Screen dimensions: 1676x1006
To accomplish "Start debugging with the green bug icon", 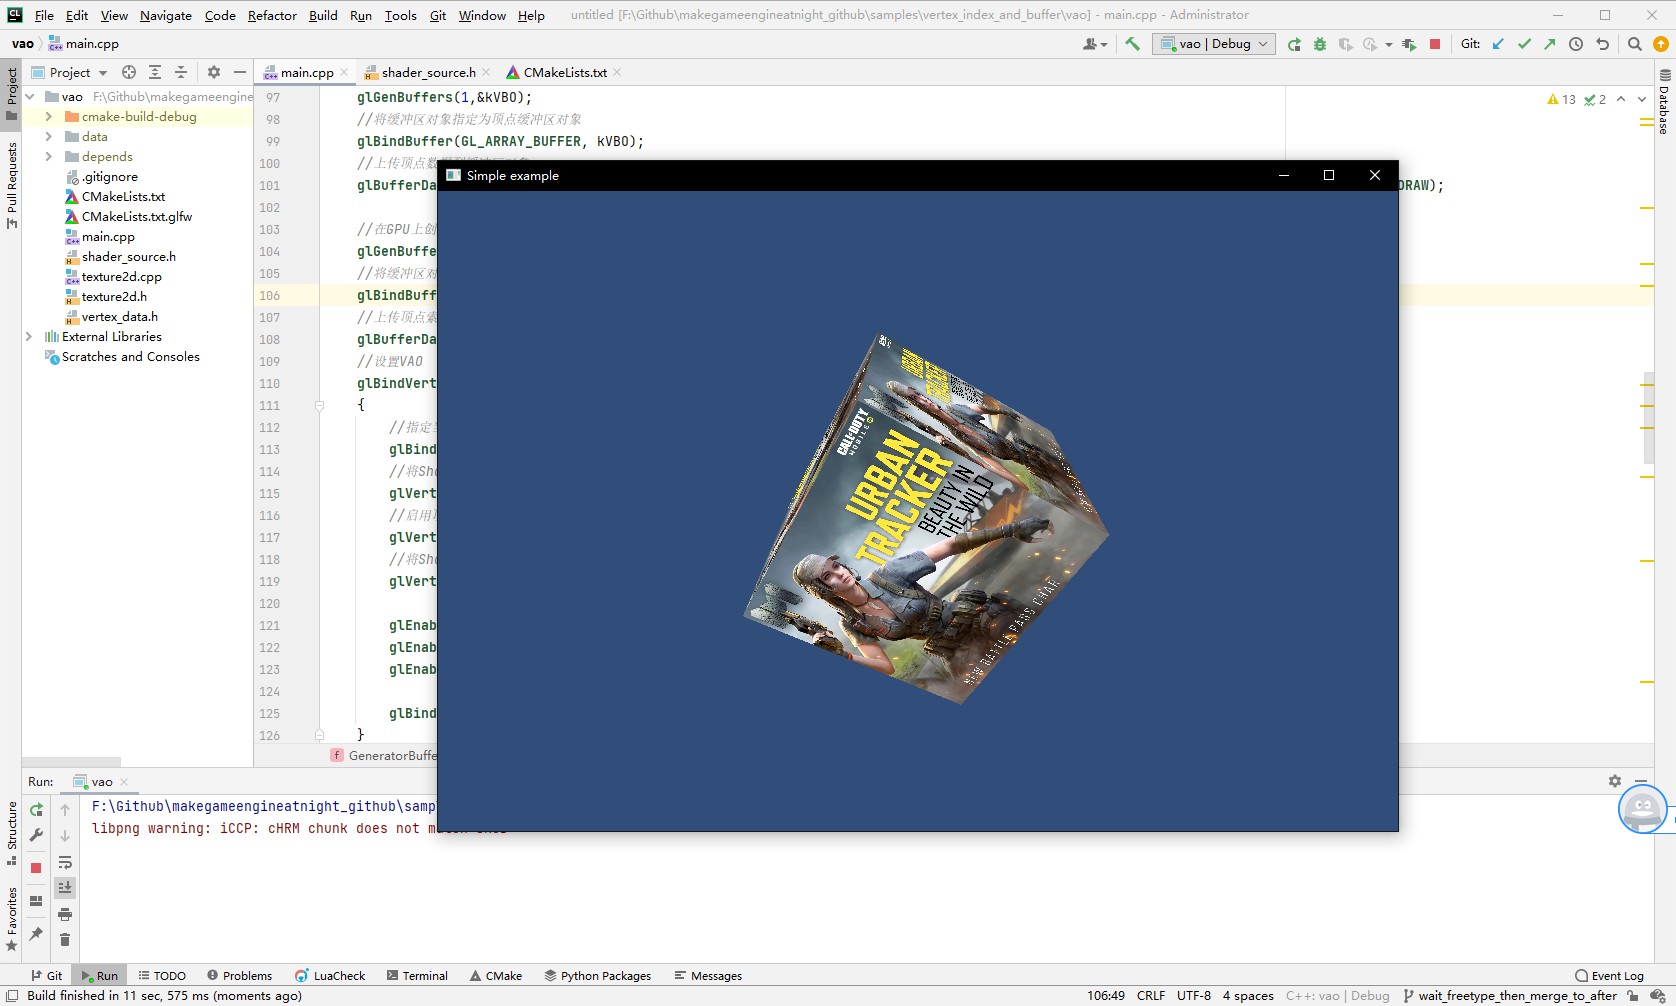I will click(x=1320, y=44).
